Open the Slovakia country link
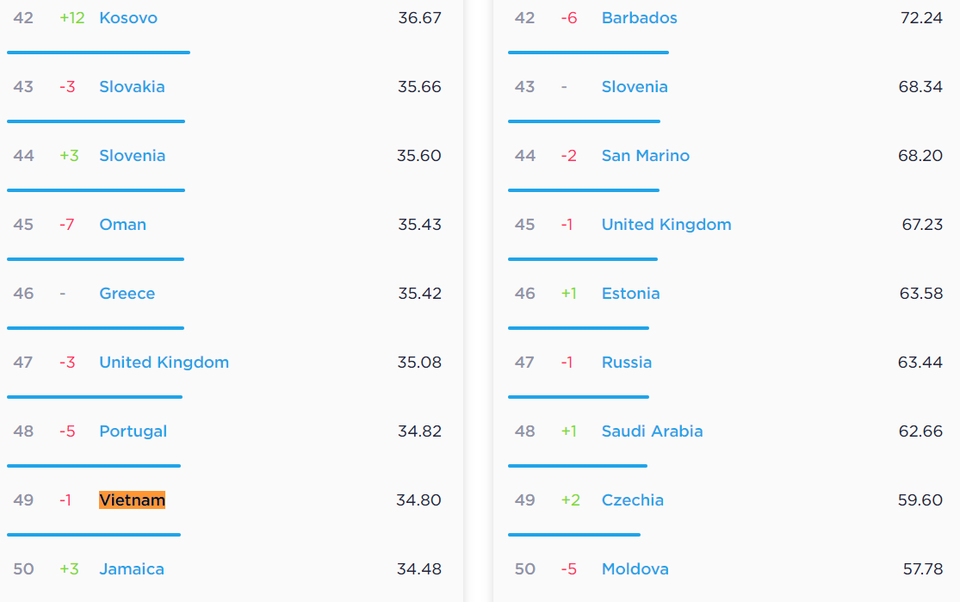The width and height of the screenshot is (960, 602). pyautogui.click(x=132, y=86)
